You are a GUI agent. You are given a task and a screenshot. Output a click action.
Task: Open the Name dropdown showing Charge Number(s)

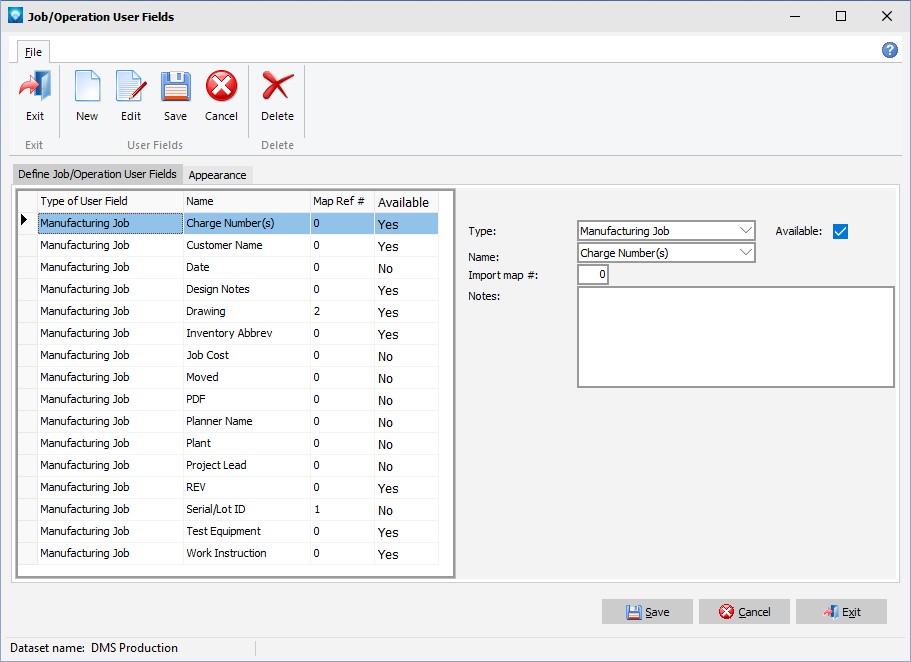pos(745,253)
